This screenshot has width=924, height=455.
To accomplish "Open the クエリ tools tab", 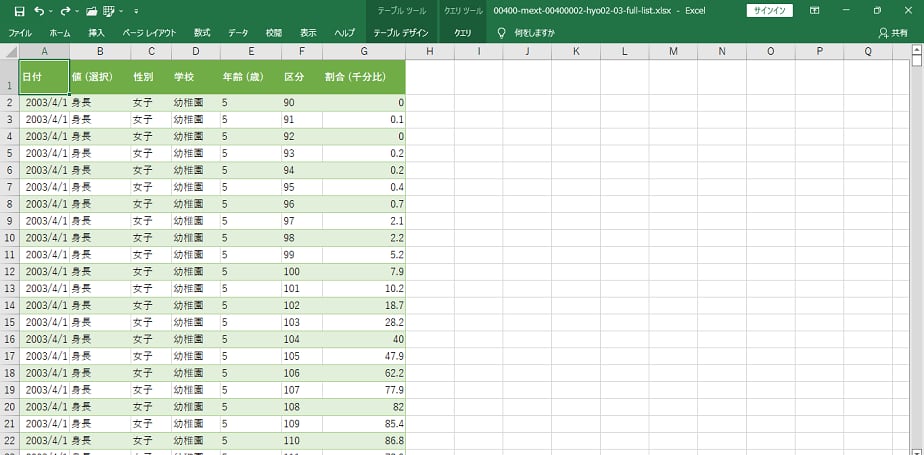I will coord(463,32).
